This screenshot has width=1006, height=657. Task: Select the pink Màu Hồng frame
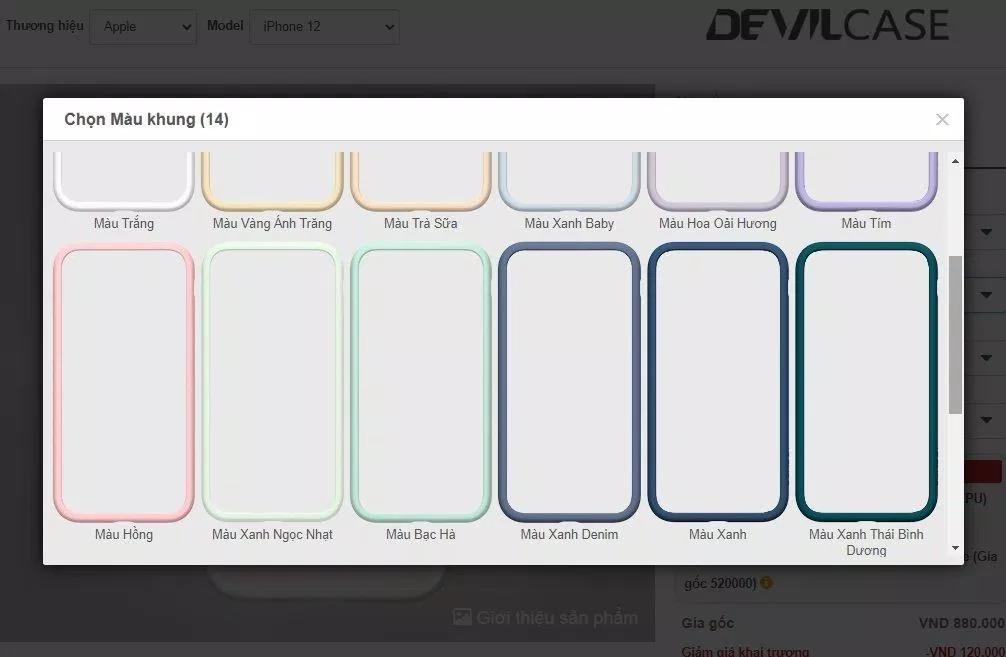pos(124,383)
